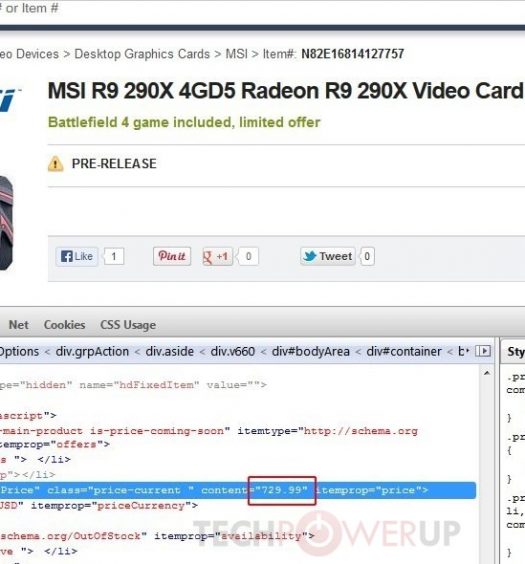
Task: Switch to the CSS Usage tab
Action: 128,325
